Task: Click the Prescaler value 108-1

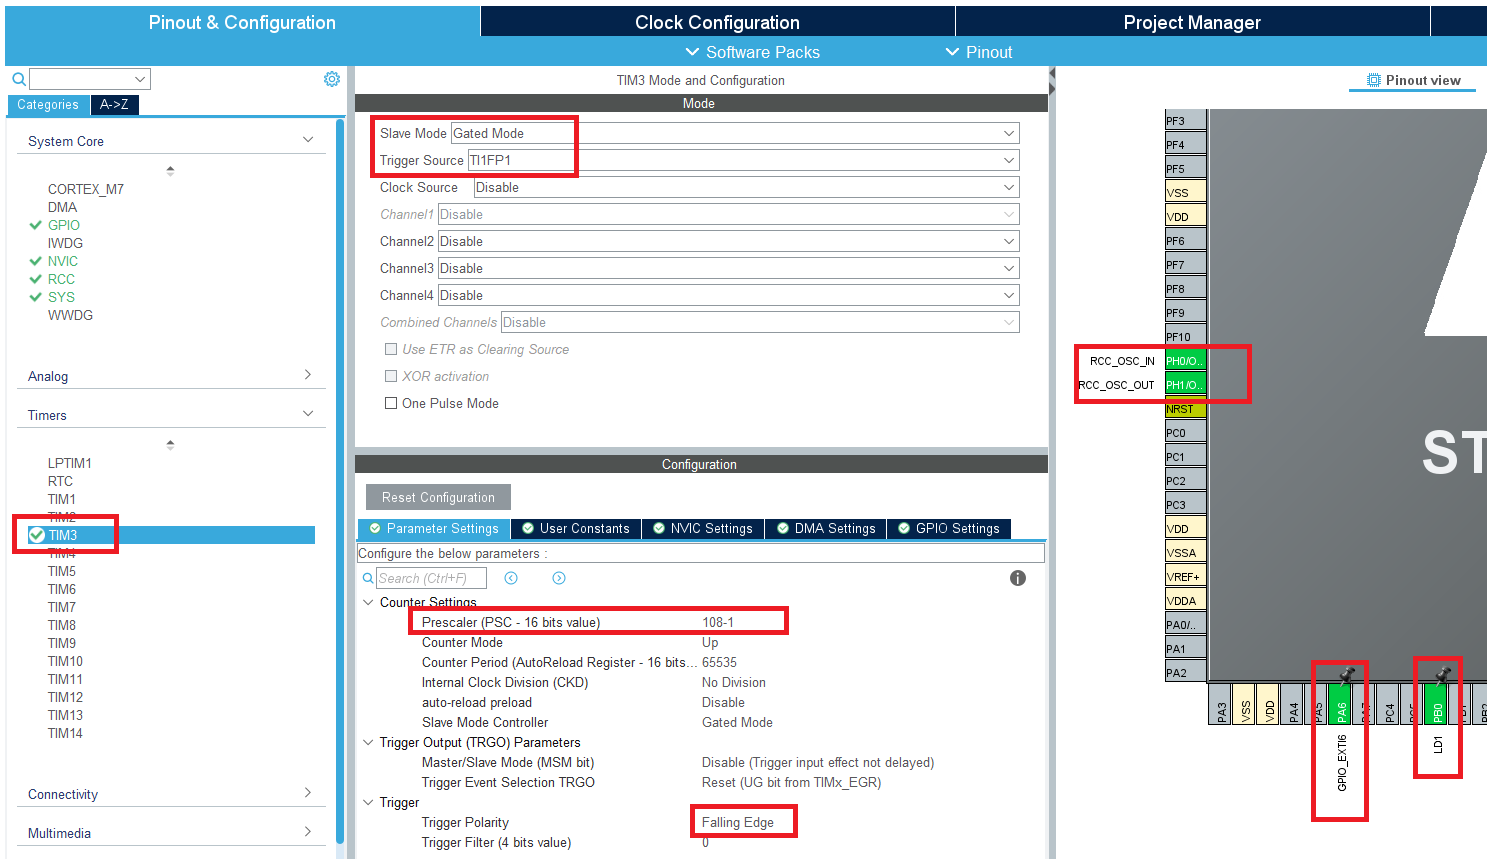Action: (x=718, y=622)
